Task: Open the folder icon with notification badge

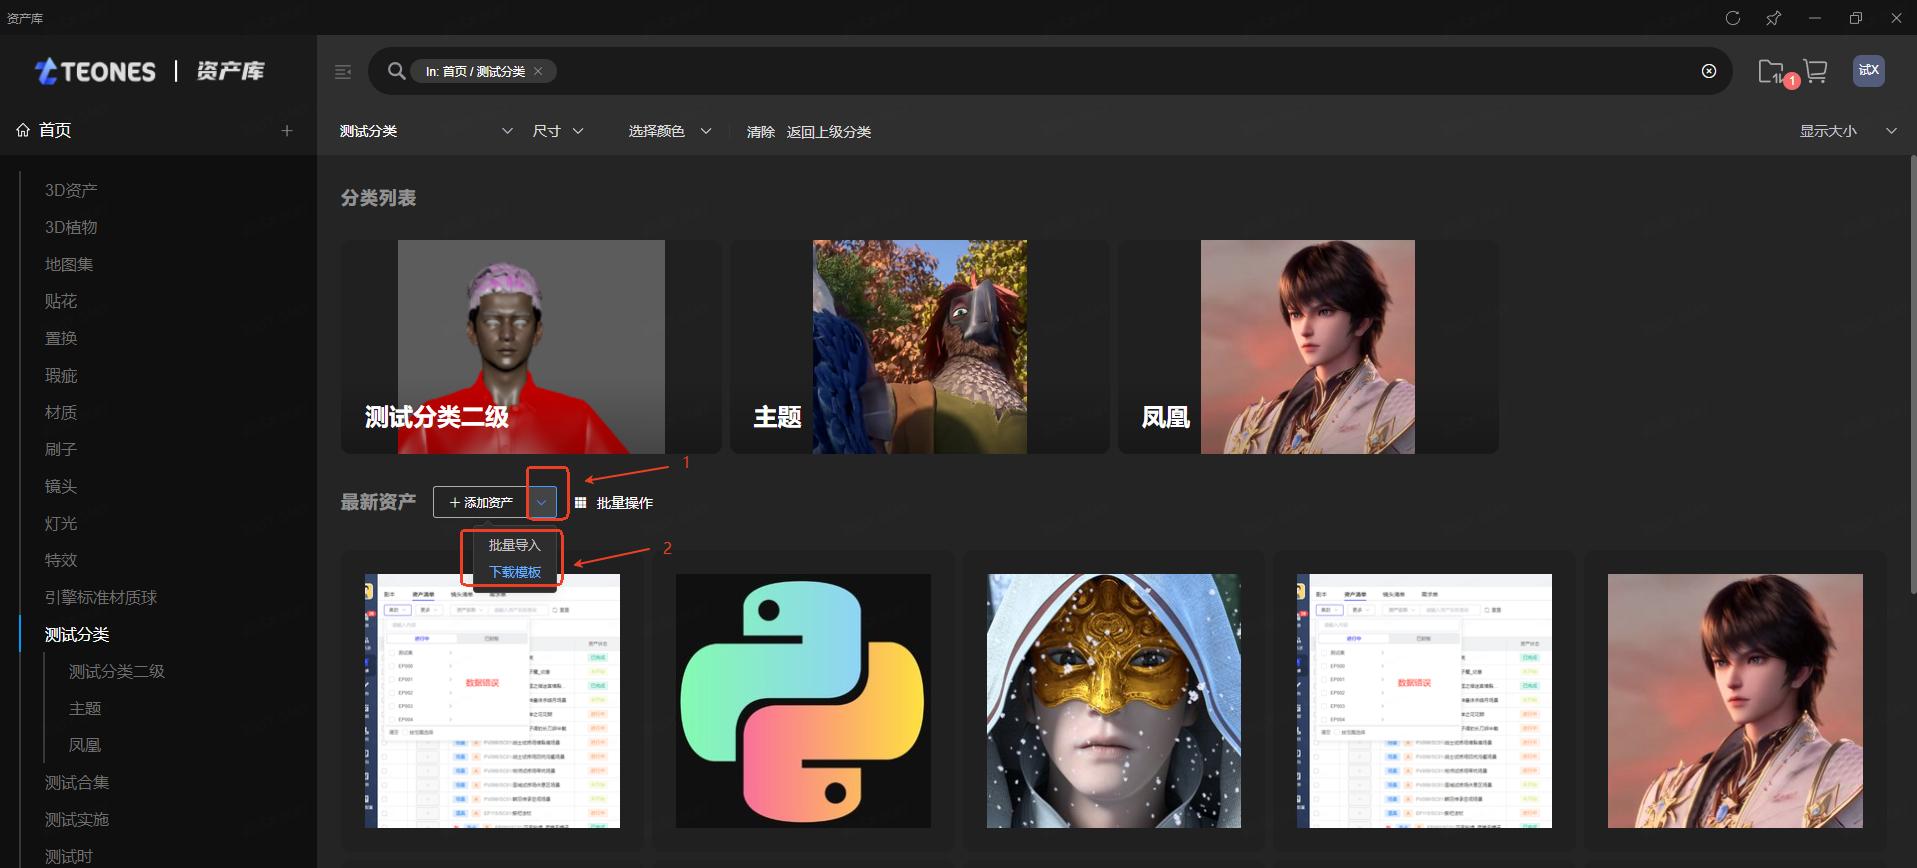Action: [x=1771, y=71]
